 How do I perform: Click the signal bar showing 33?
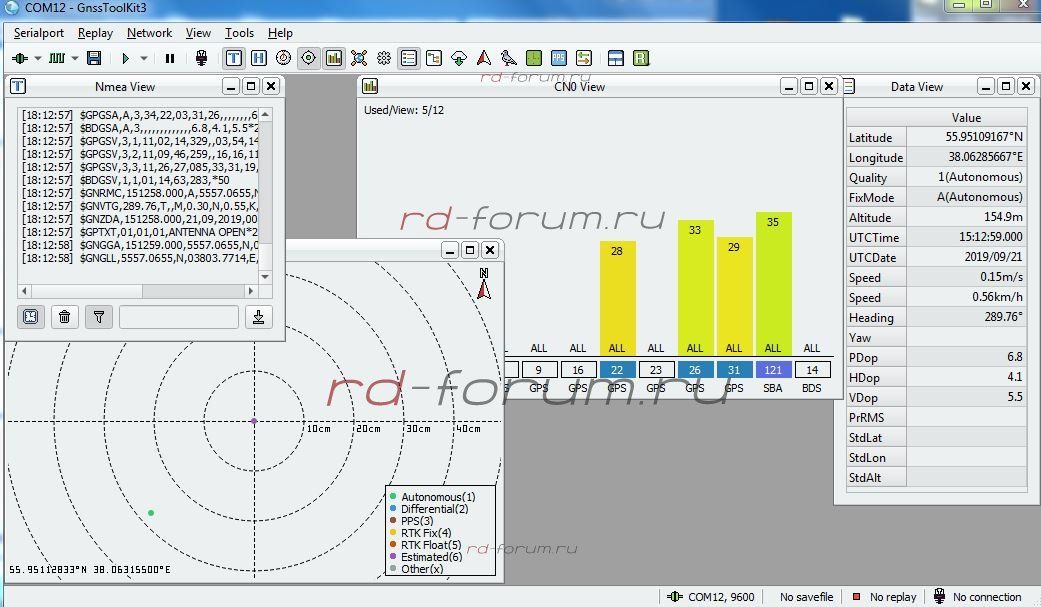pos(695,288)
